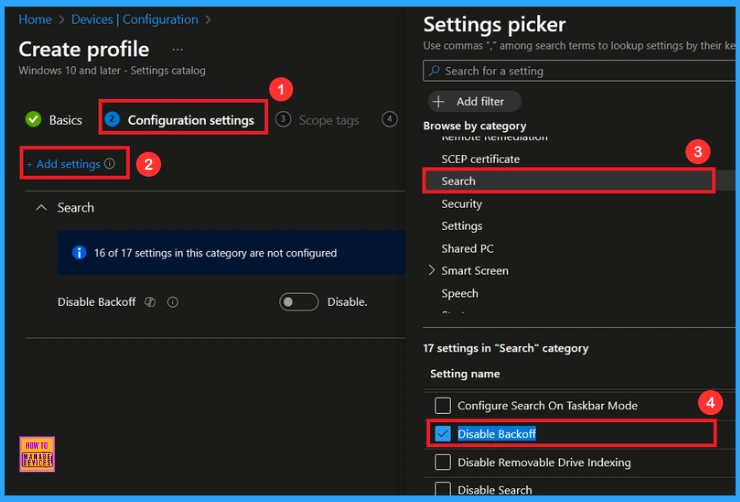
Task: Click the blue info icon in the settings banner
Action: pos(79,253)
